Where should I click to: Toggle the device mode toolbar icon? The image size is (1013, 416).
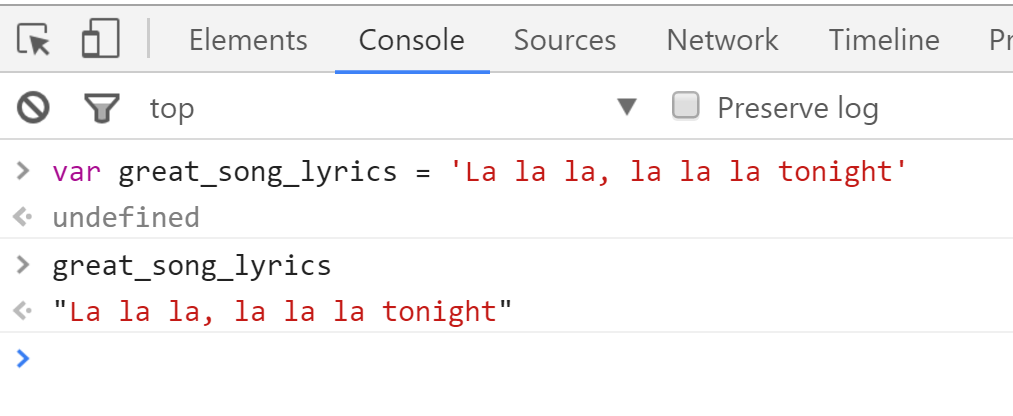click(100, 40)
